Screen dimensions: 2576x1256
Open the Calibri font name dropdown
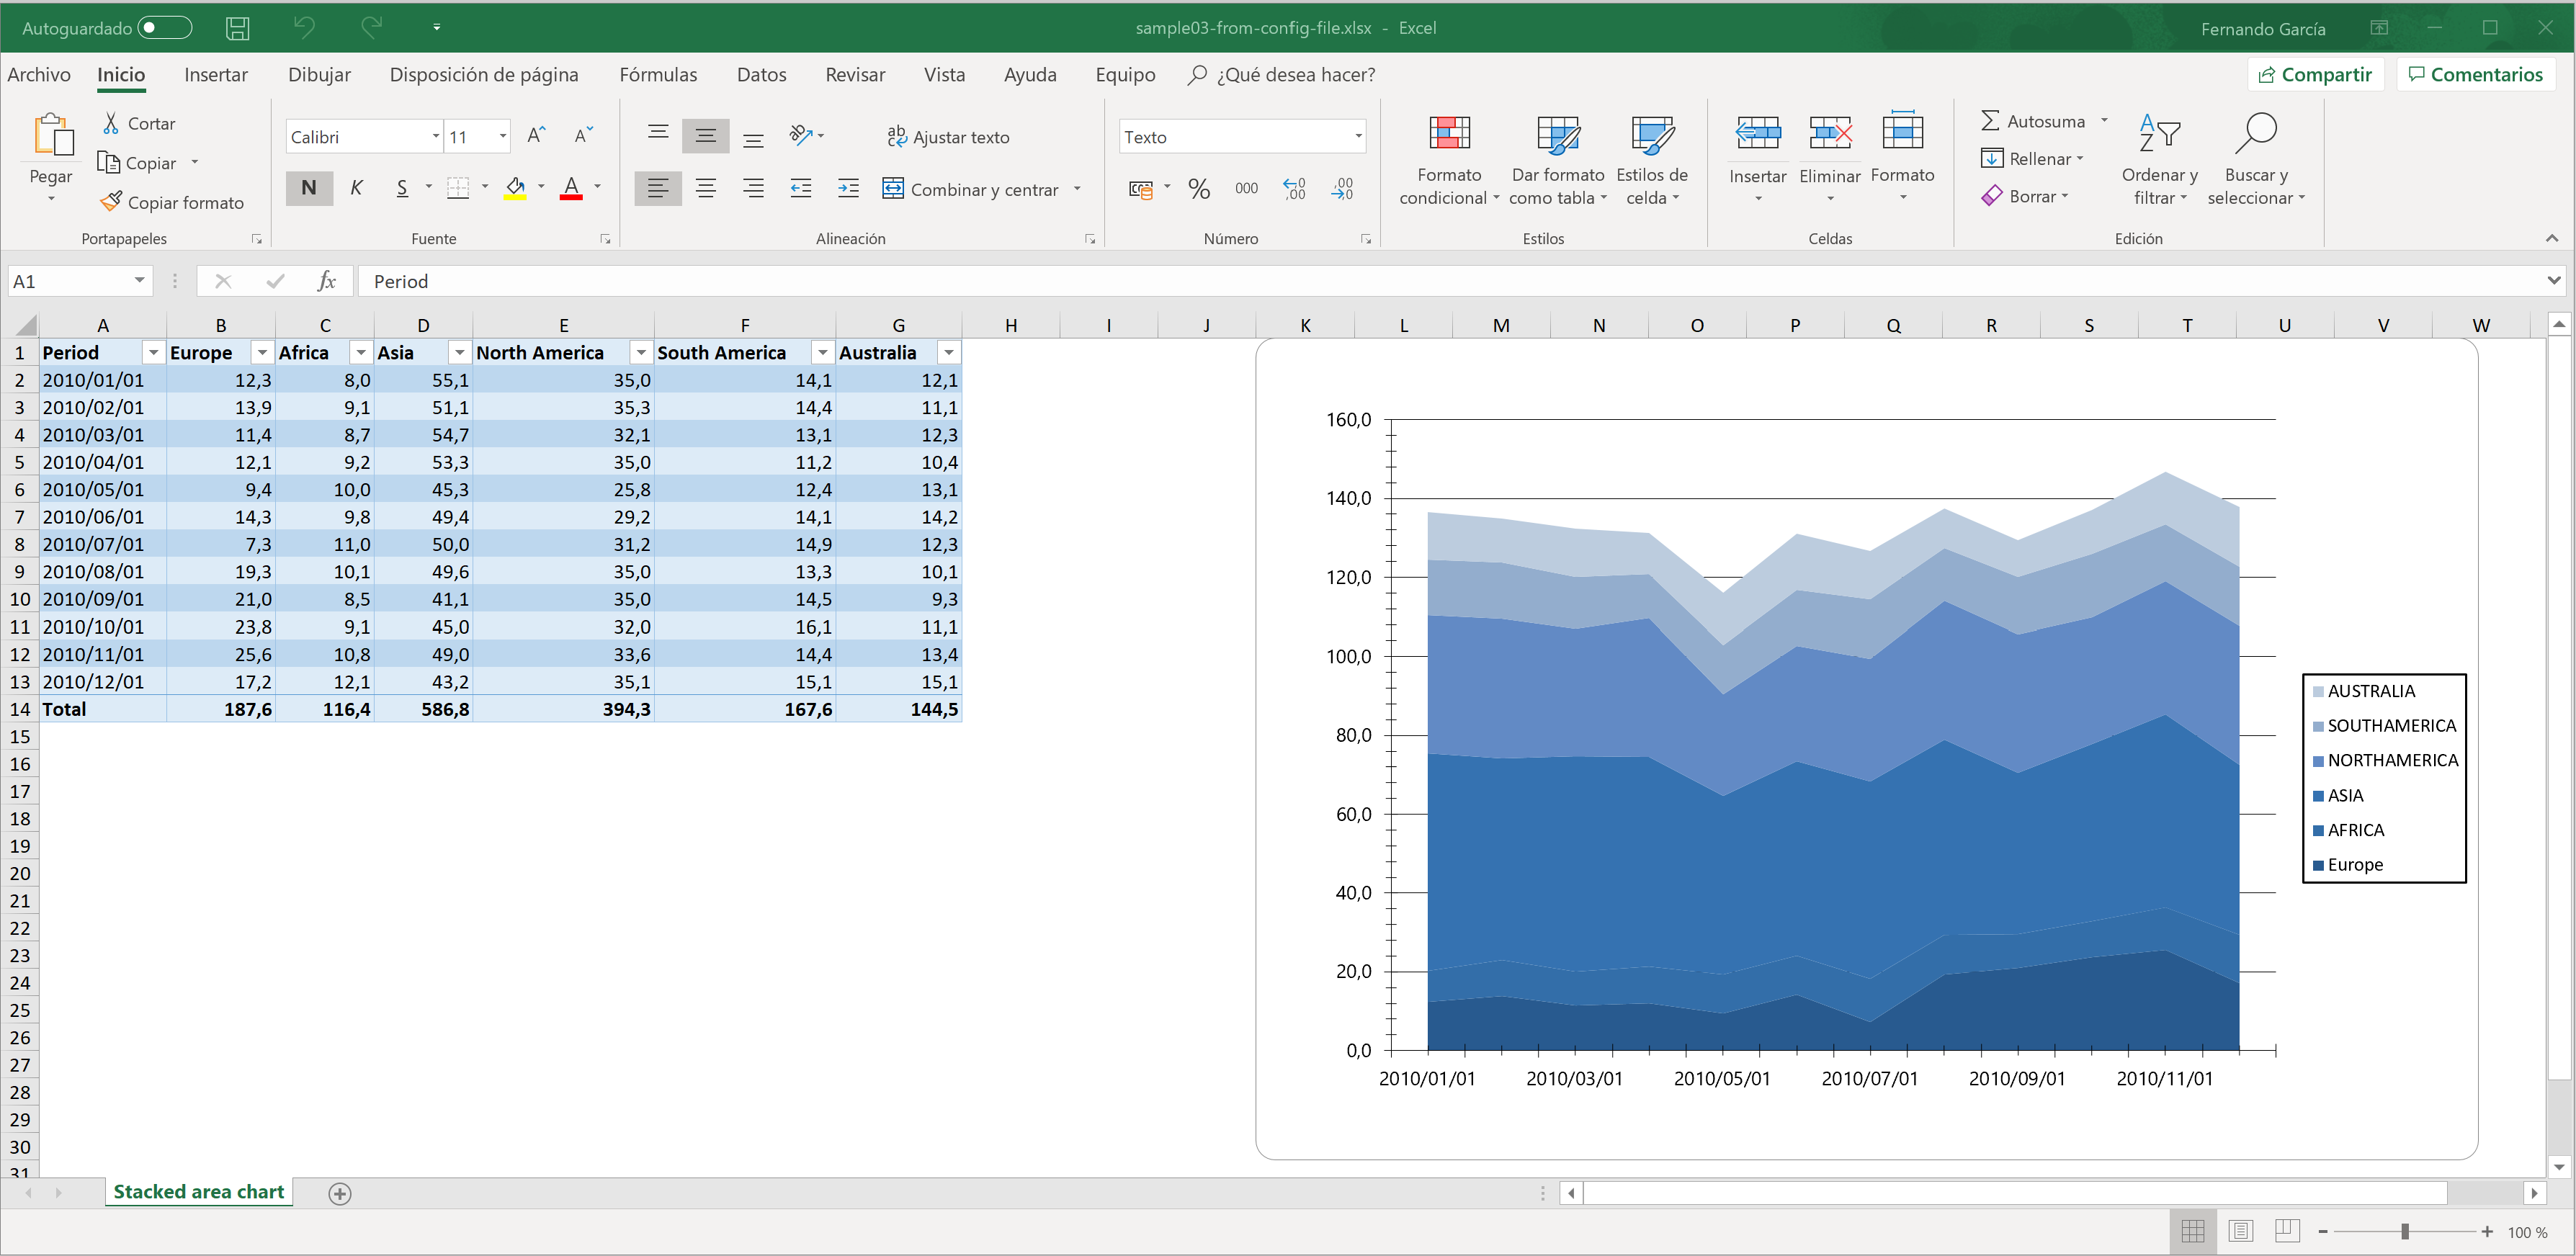pos(436,137)
